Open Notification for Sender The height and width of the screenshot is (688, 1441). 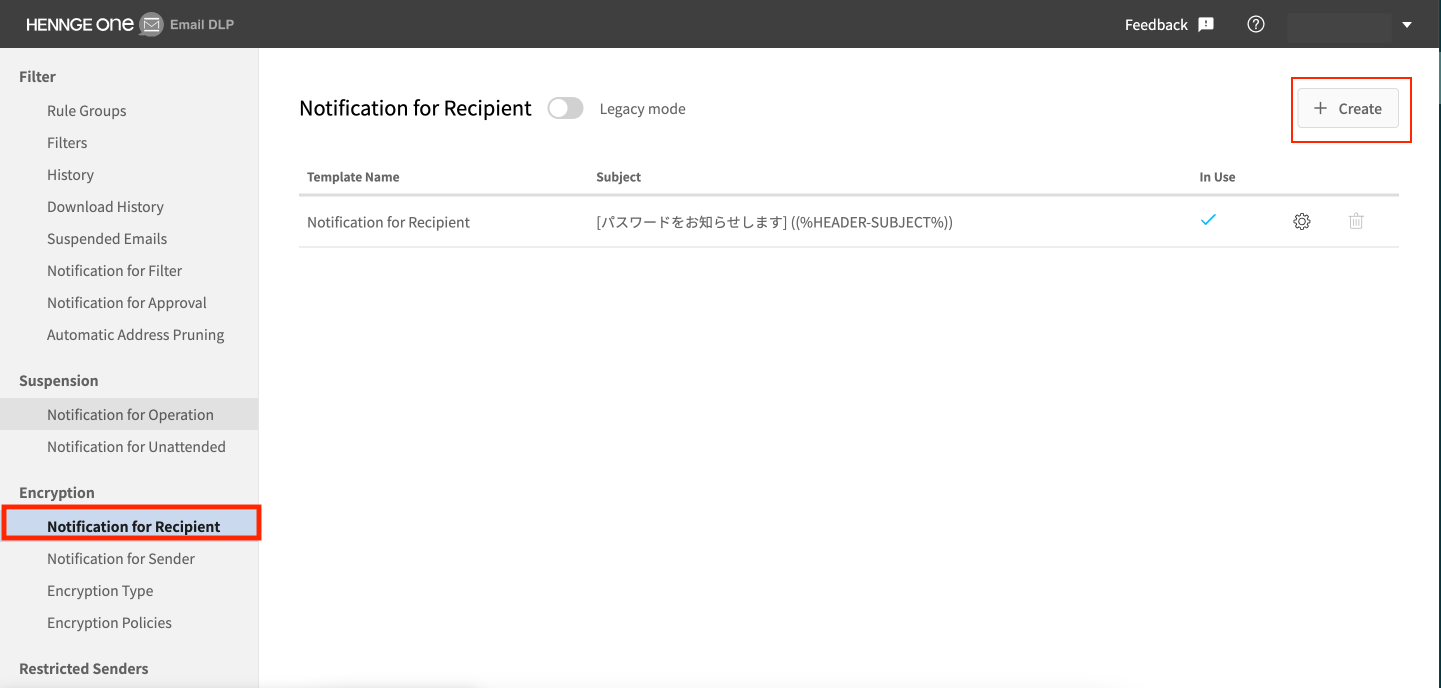[x=121, y=559]
